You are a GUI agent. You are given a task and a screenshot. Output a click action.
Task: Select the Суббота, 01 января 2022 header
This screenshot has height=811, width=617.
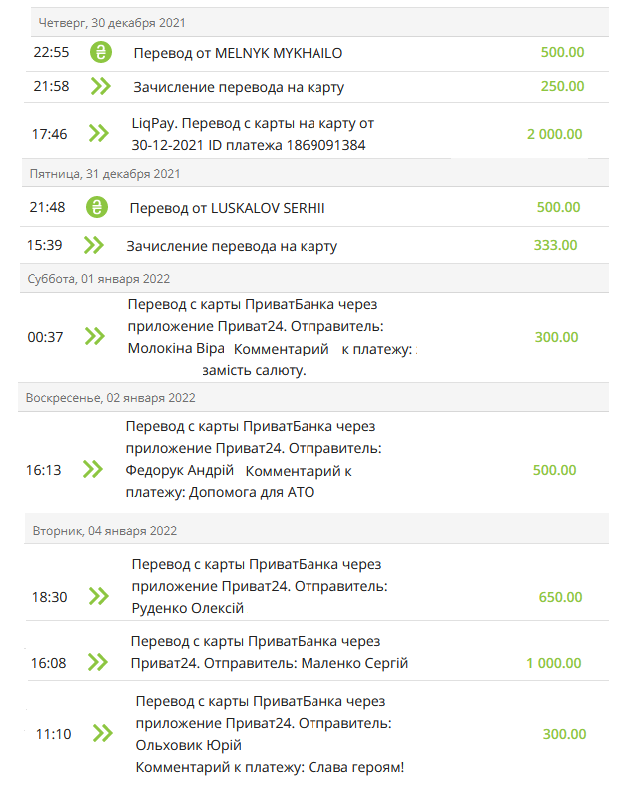(314, 279)
